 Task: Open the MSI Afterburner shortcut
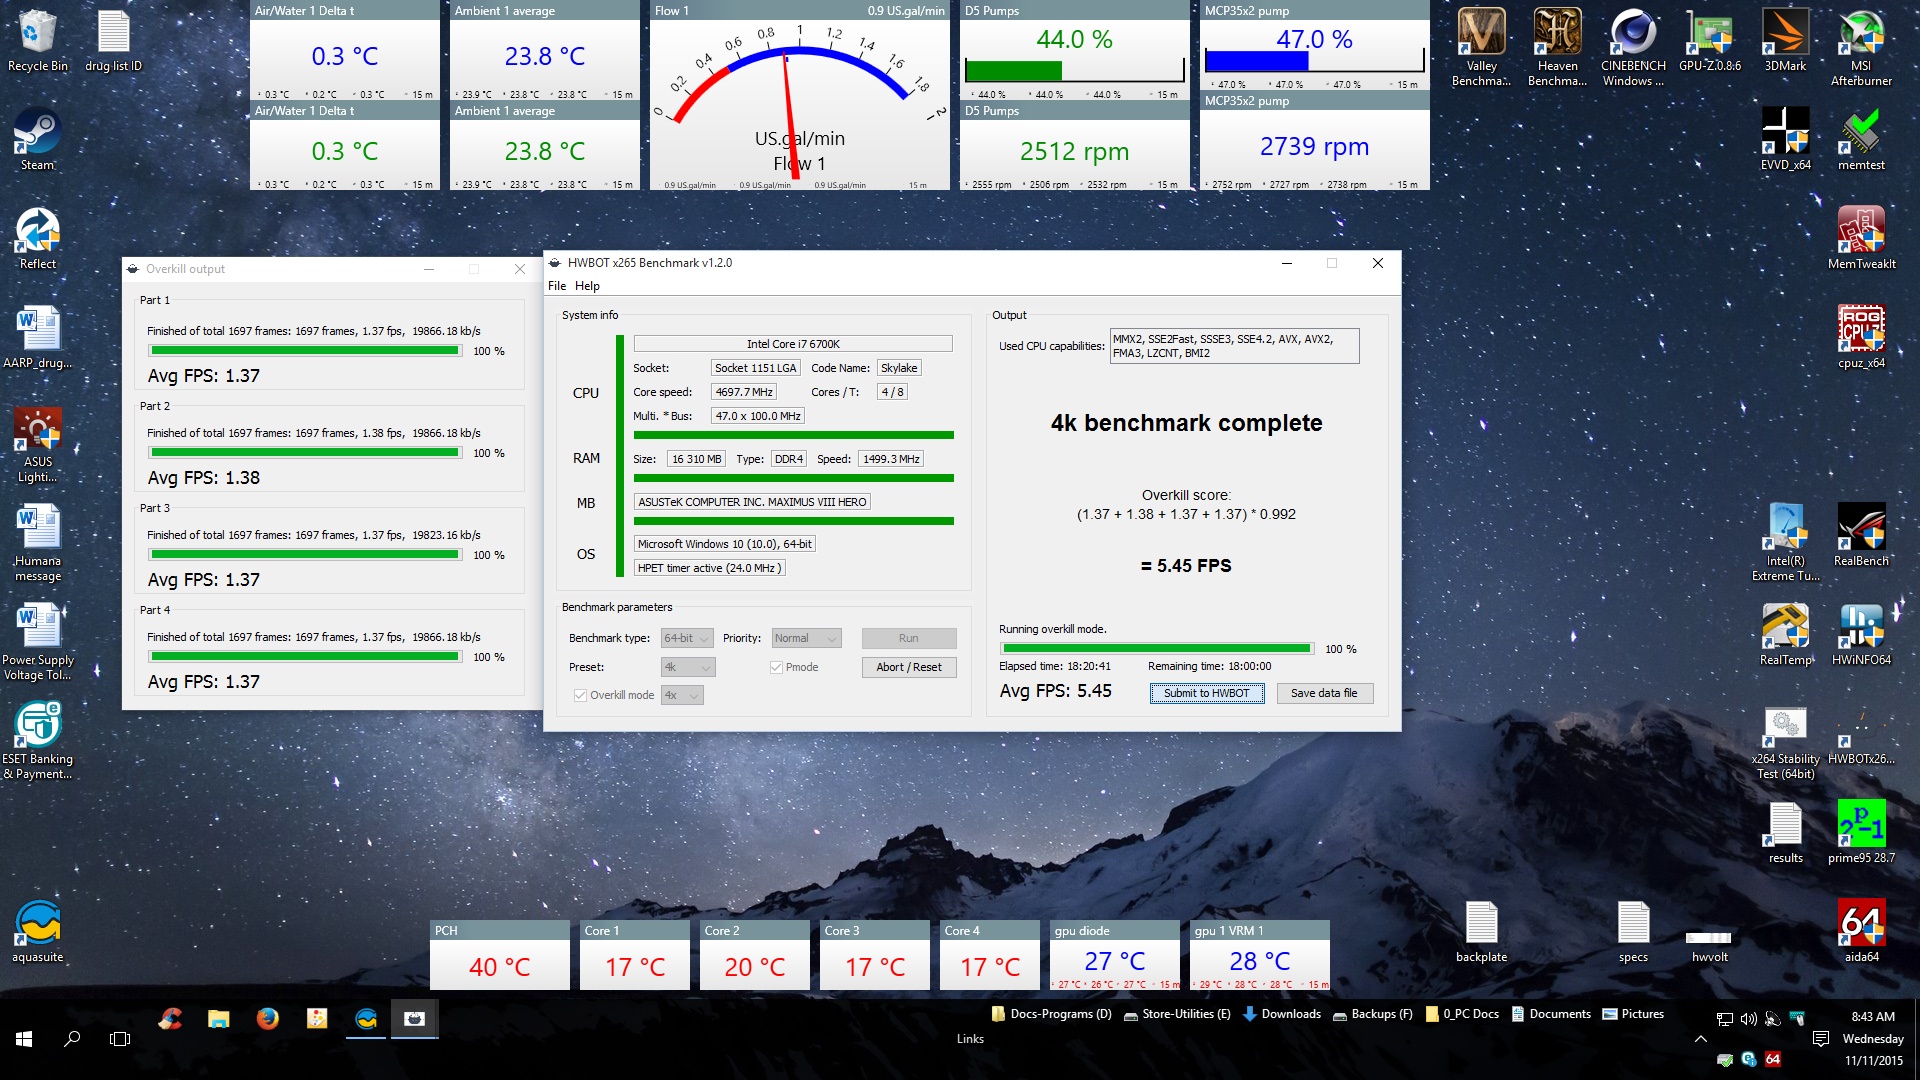tap(1861, 47)
